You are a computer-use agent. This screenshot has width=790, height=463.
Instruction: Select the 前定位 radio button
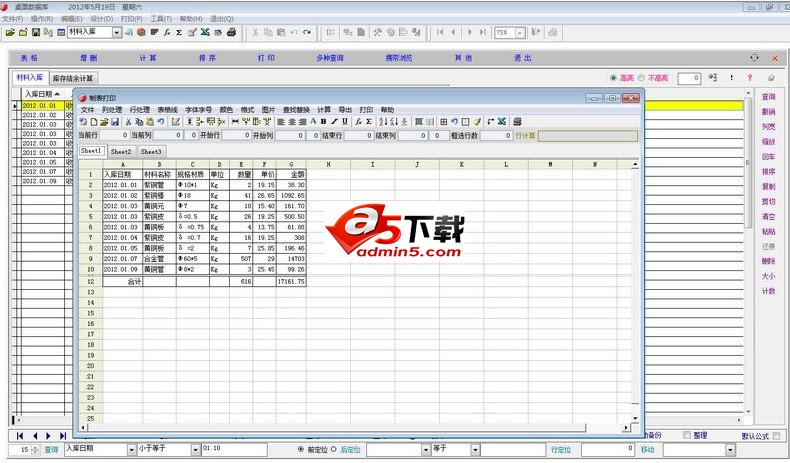click(301, 449)
